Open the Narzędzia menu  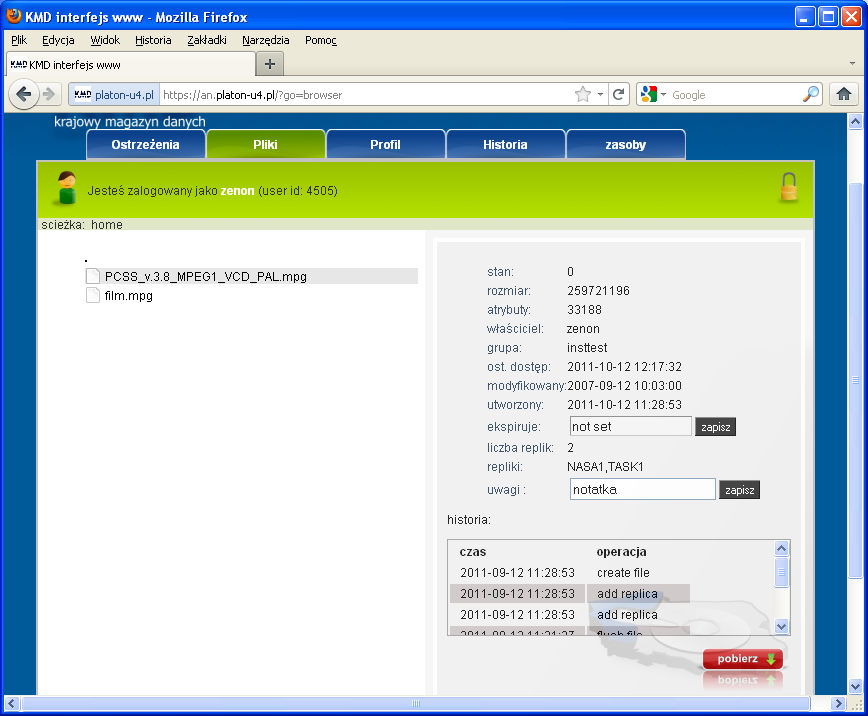pos(266,40)
